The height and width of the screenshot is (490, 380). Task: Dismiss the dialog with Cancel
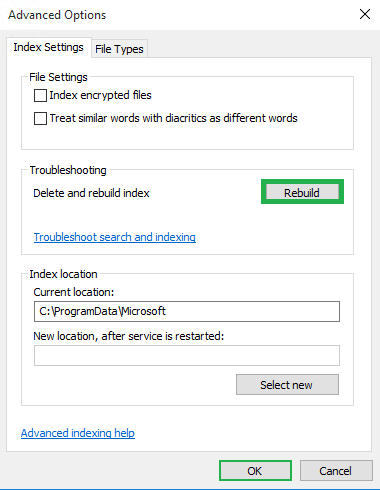coord(336,471)
